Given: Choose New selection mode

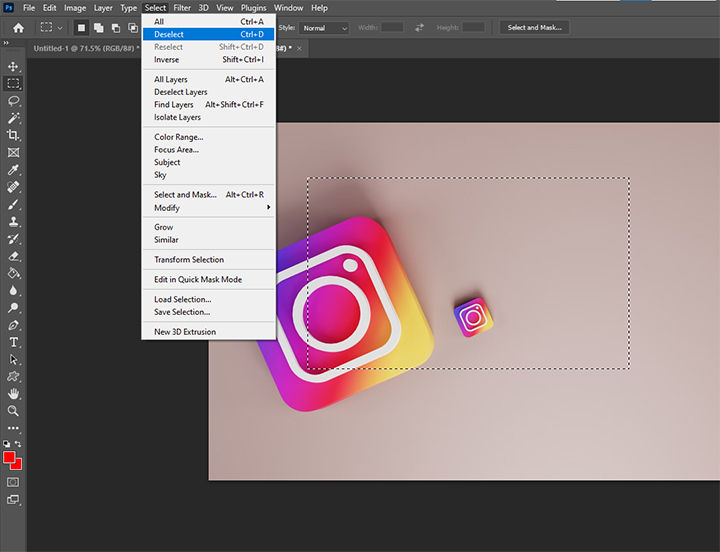Looking at the screenshot, I should click(x=81, y=28).
